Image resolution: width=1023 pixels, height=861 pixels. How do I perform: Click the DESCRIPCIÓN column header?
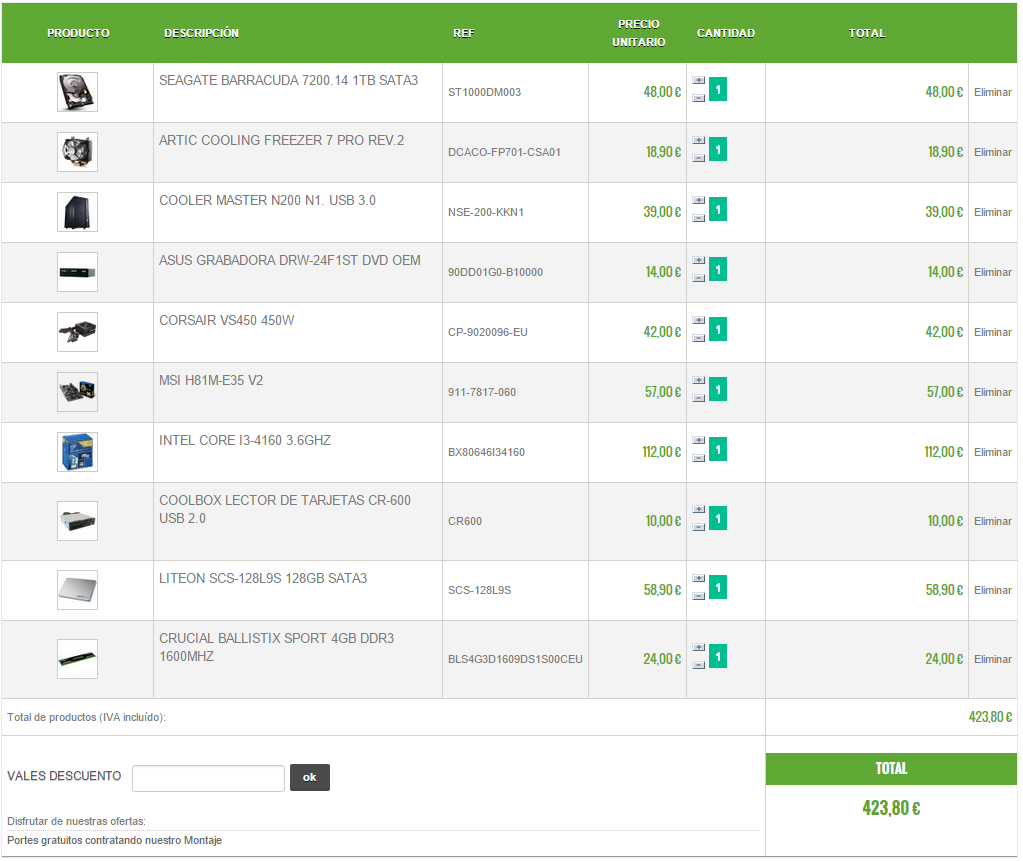click(201, 33)
